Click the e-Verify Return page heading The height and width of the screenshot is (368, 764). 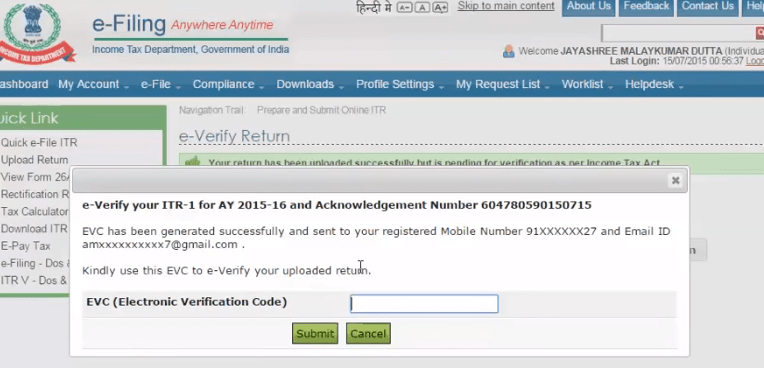coord(234,136)
